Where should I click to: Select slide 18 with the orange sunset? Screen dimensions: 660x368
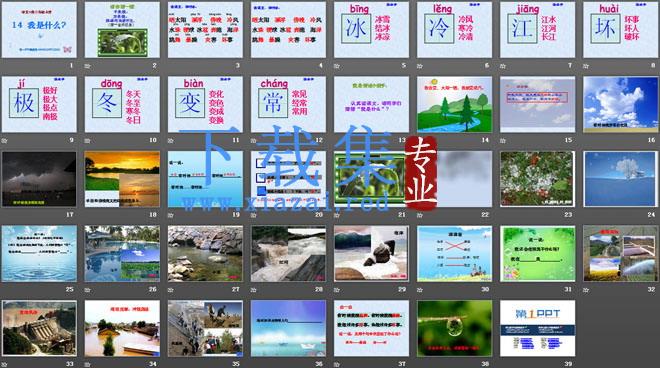click(x=122, y=179)
